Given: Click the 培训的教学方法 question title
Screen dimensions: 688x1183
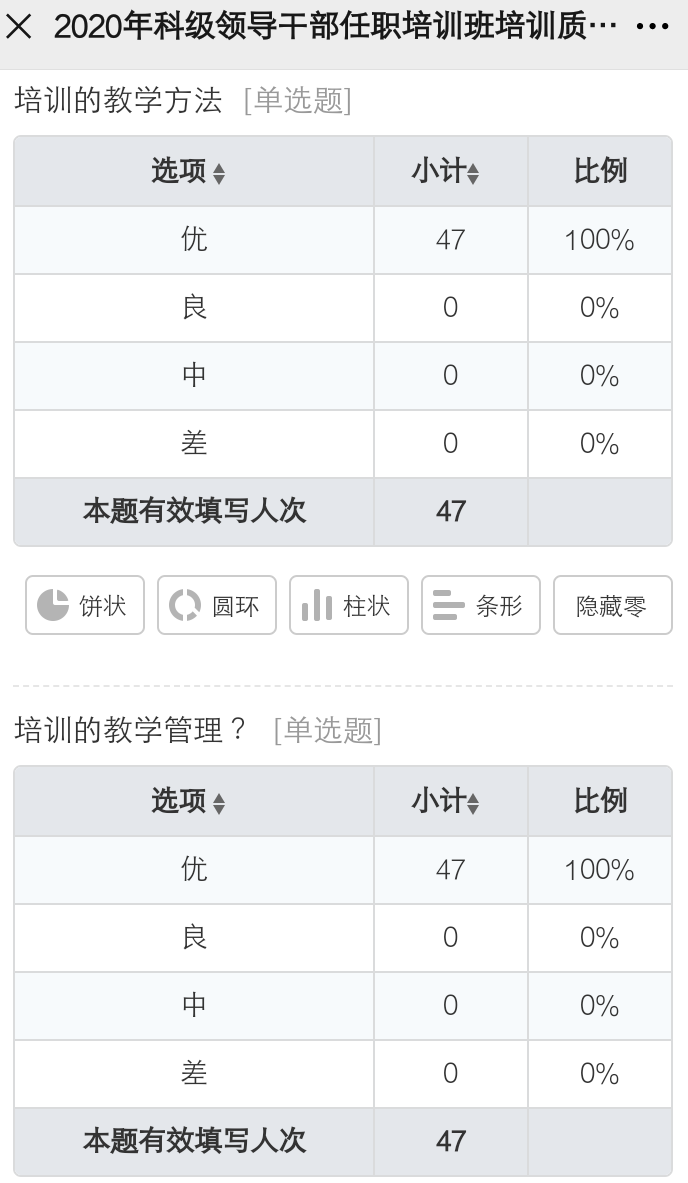Looking at the screenshot, I should click(118, 100).
